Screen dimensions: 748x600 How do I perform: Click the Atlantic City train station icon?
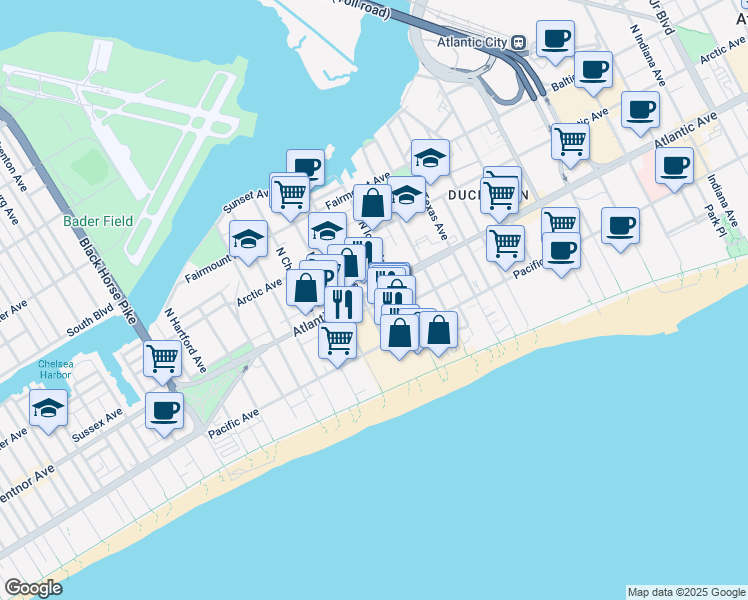point(518,43)
